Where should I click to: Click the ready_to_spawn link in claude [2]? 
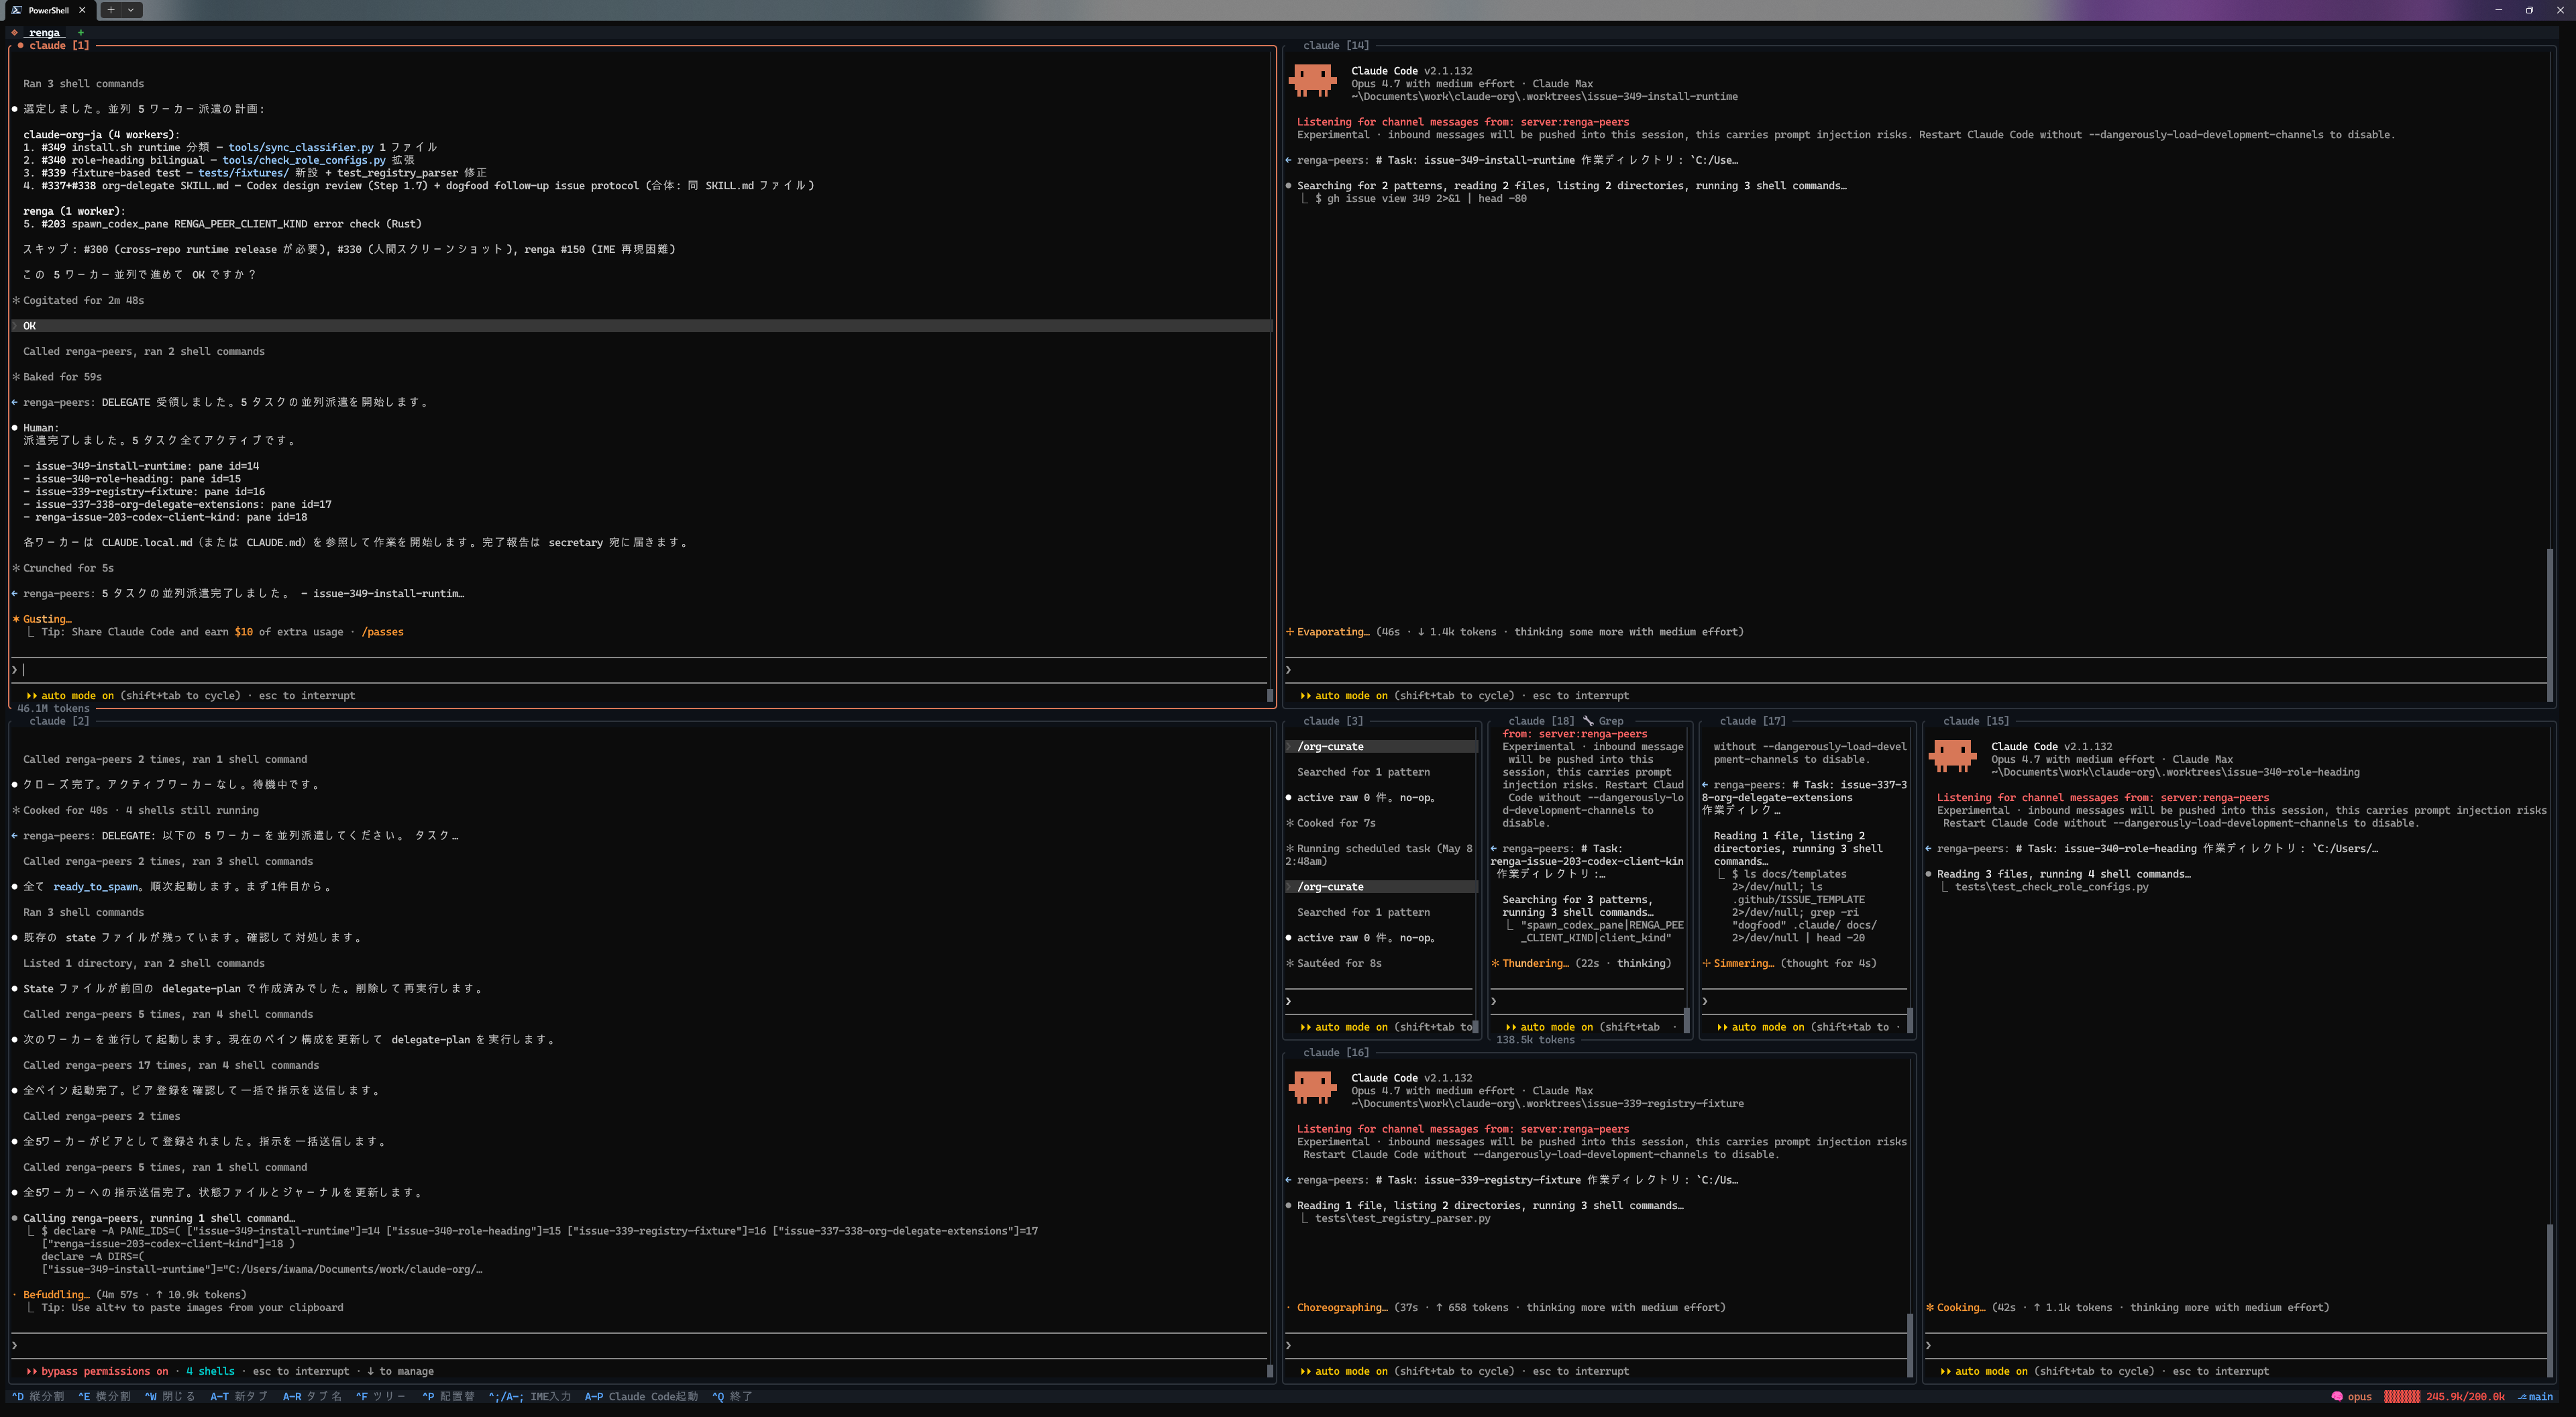(96, 887)
